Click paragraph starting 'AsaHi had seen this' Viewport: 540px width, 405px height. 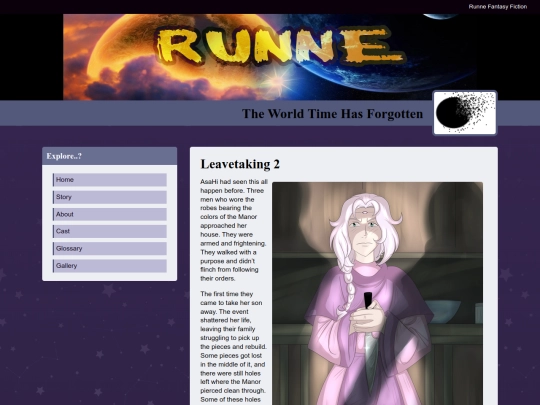click(234, 230)
